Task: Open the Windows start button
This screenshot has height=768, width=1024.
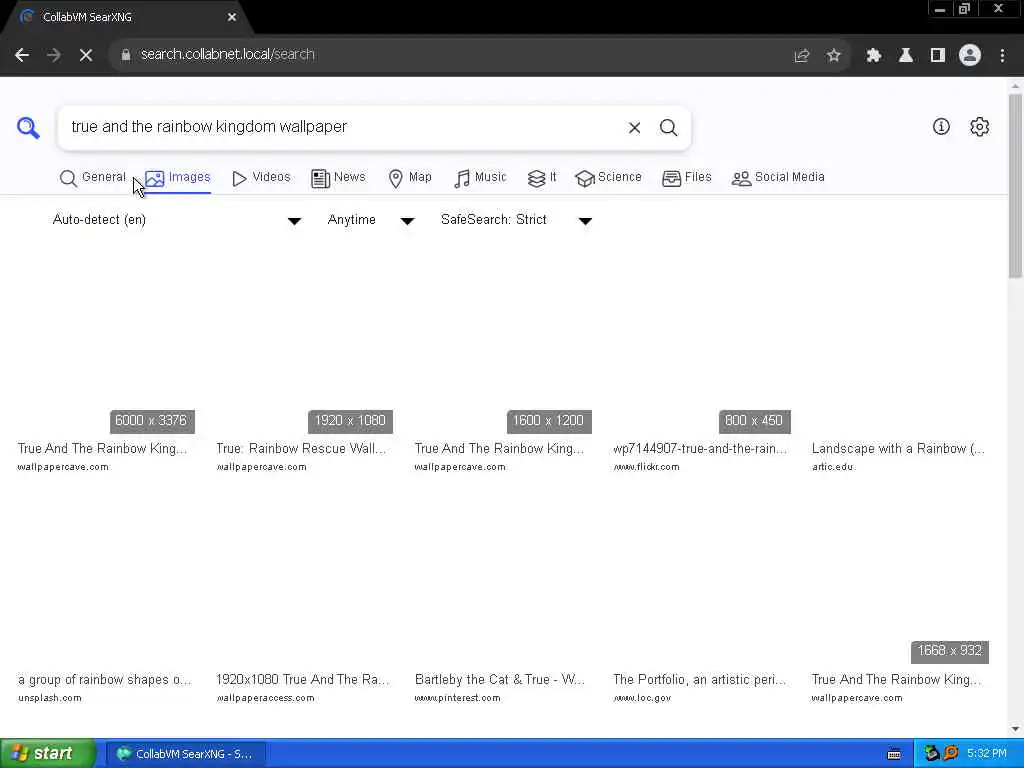Action: tap(47, 754)
